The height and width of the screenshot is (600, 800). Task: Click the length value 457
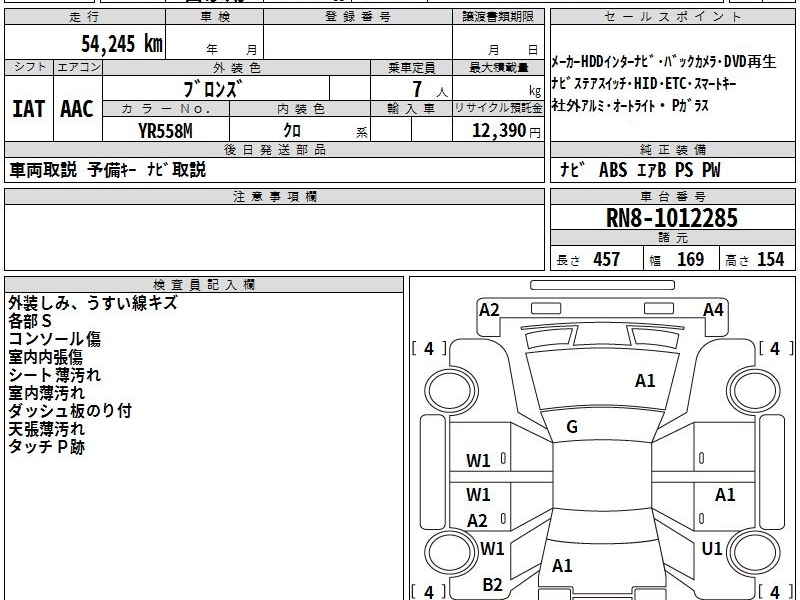point(607,260)
